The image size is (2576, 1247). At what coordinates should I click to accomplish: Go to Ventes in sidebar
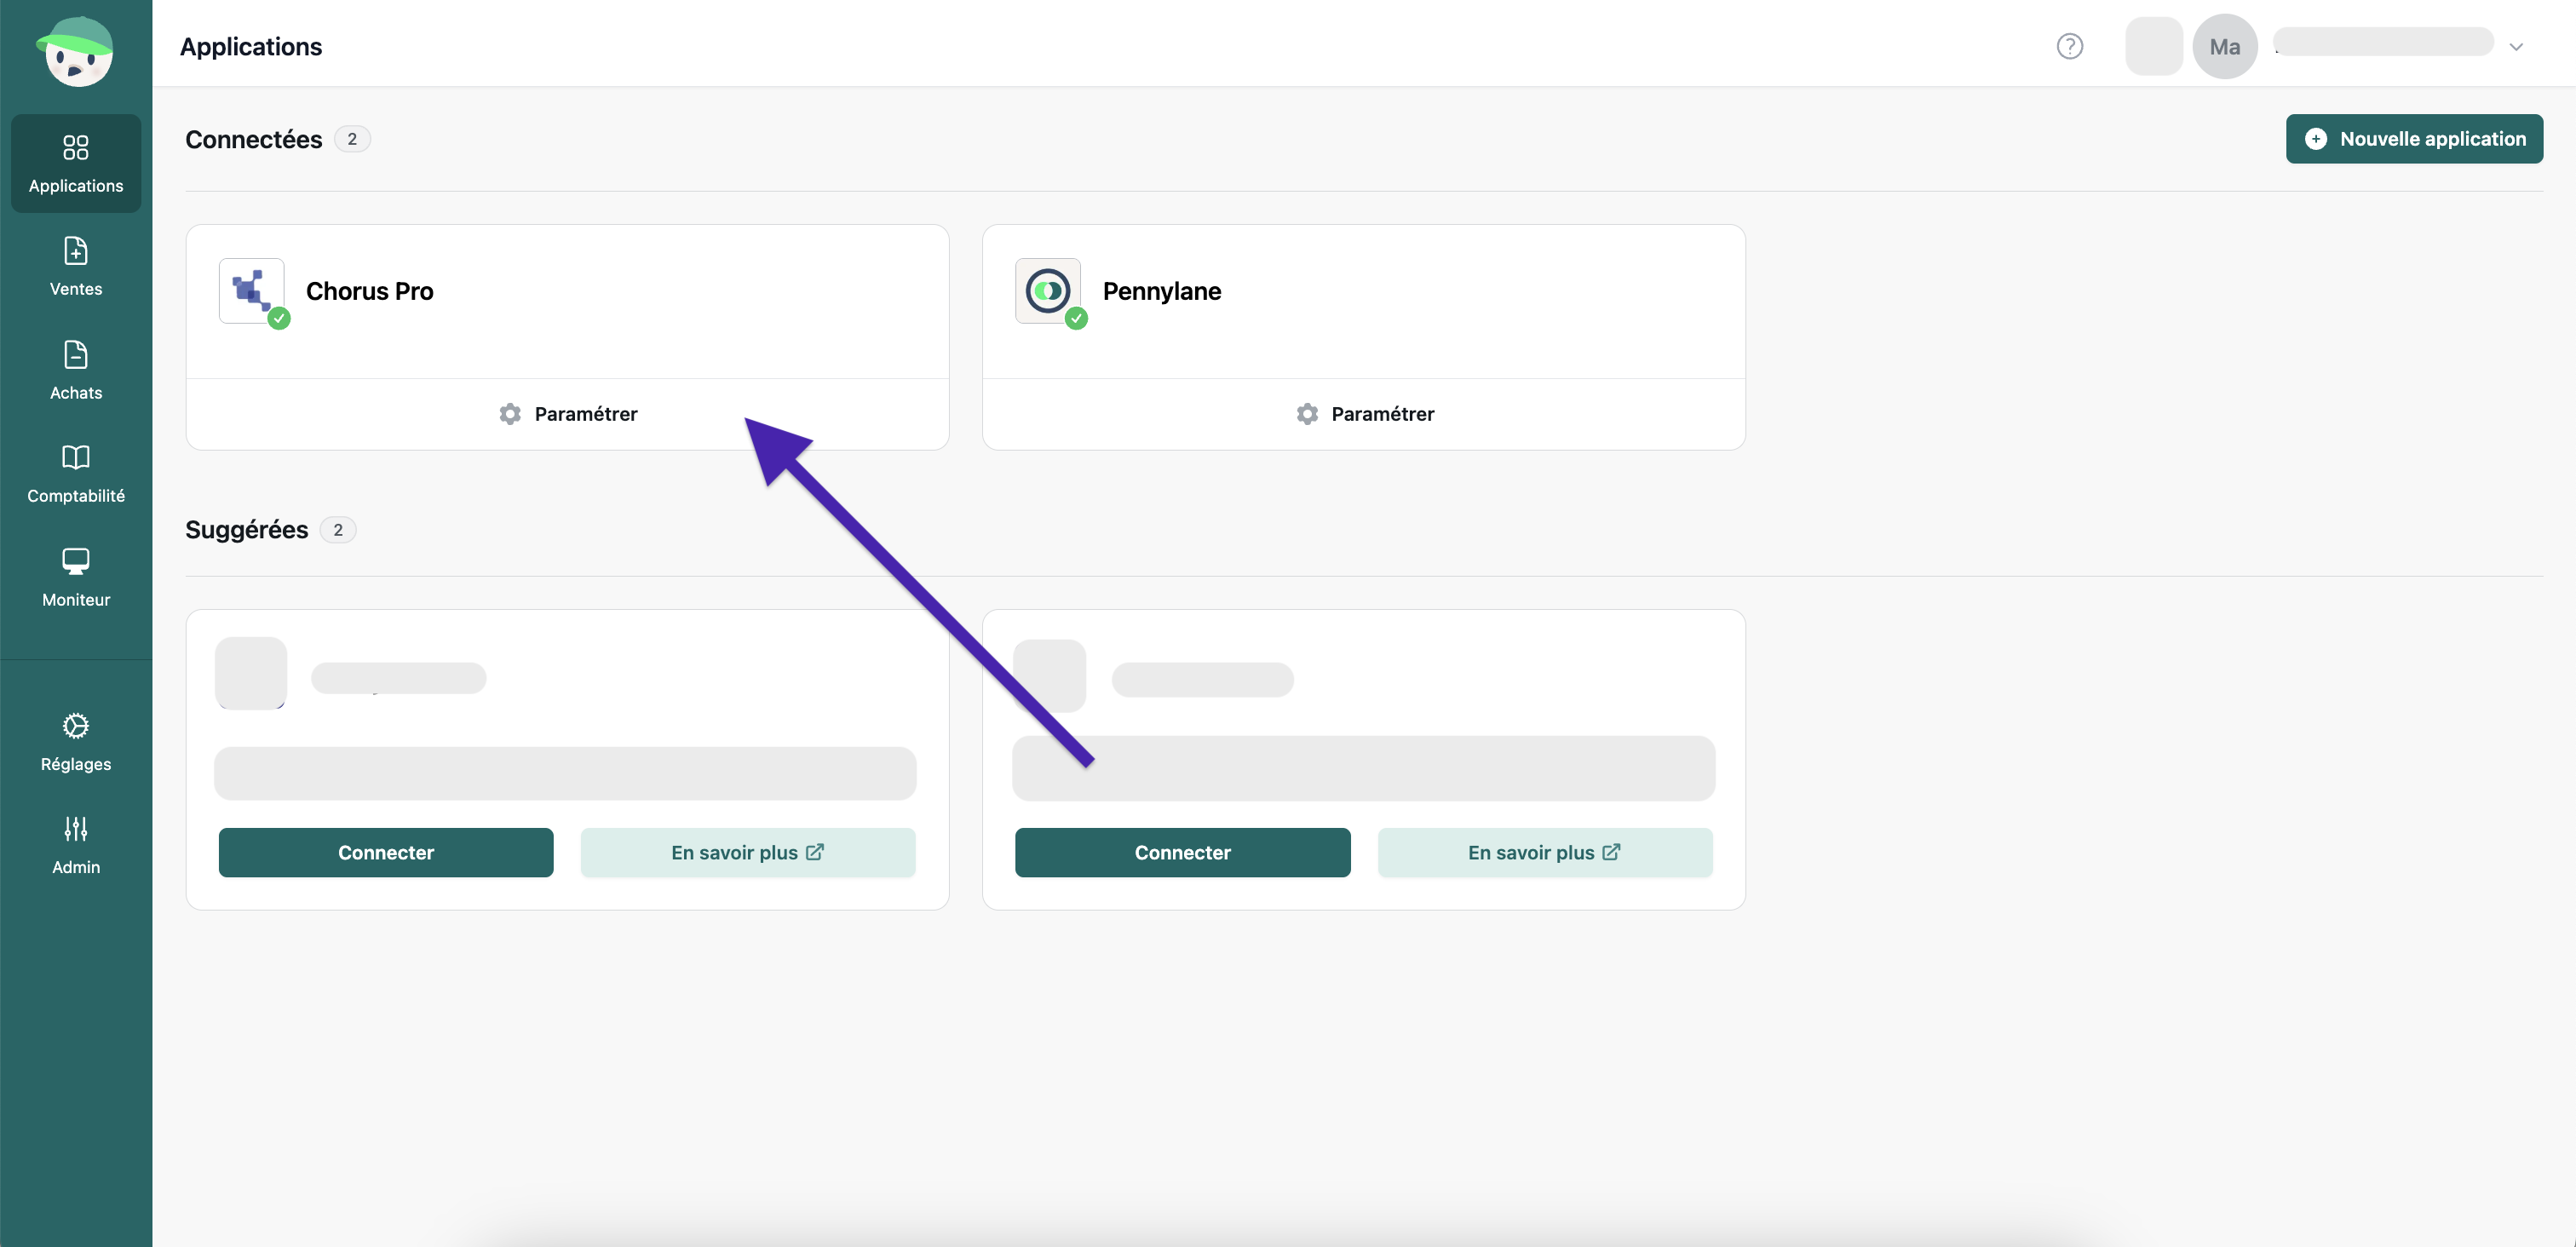click(x=76, y=266)
